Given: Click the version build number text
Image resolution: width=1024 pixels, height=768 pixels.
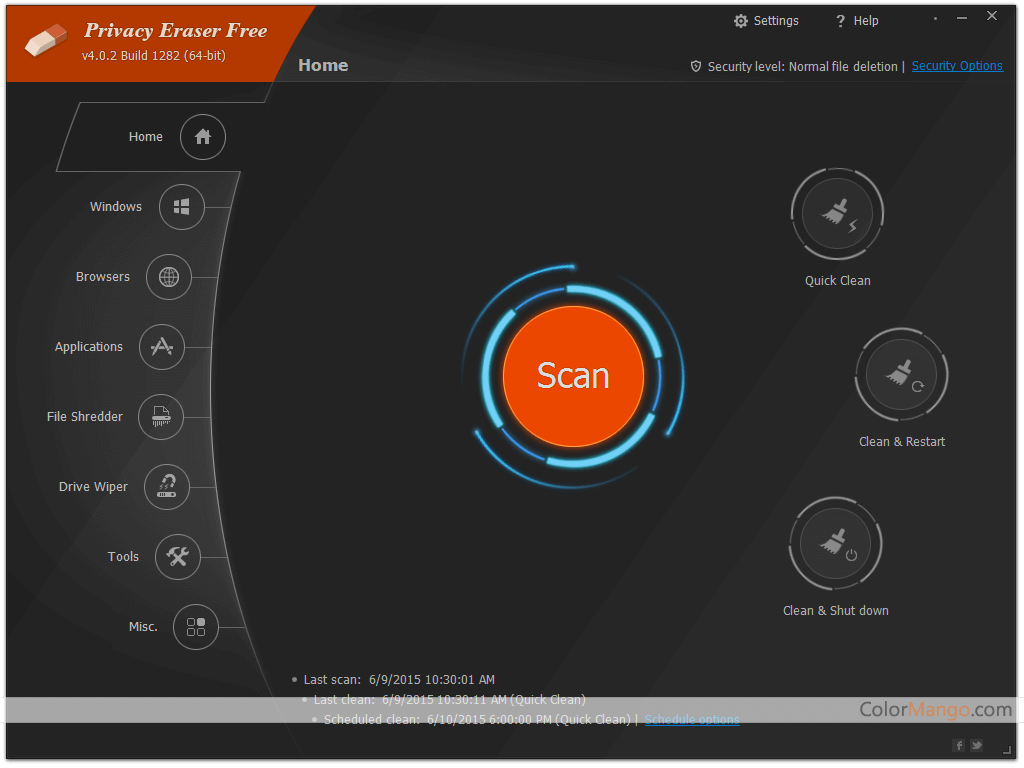Looking at the screenshot, I should tap(153, 56).
